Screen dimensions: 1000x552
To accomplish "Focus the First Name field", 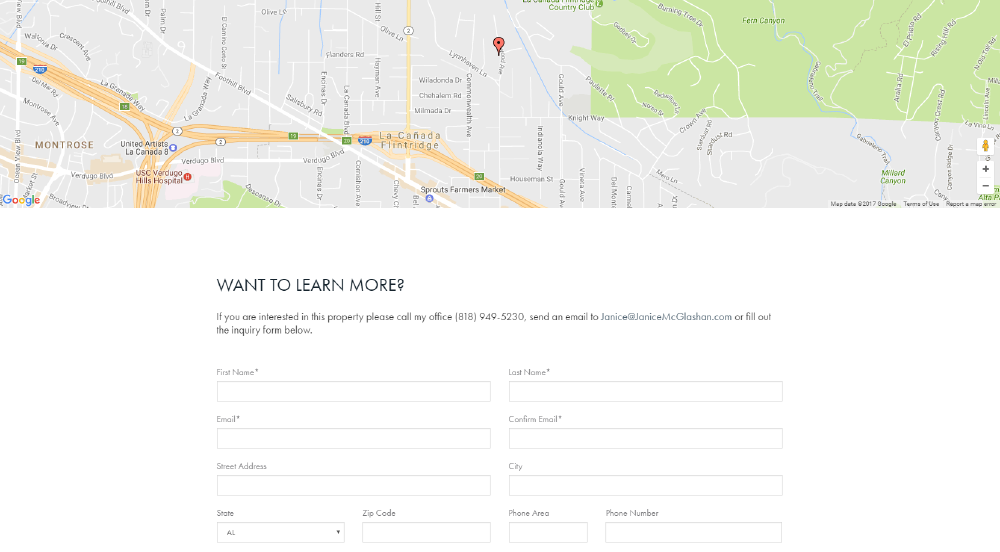I will coord(353,391).
